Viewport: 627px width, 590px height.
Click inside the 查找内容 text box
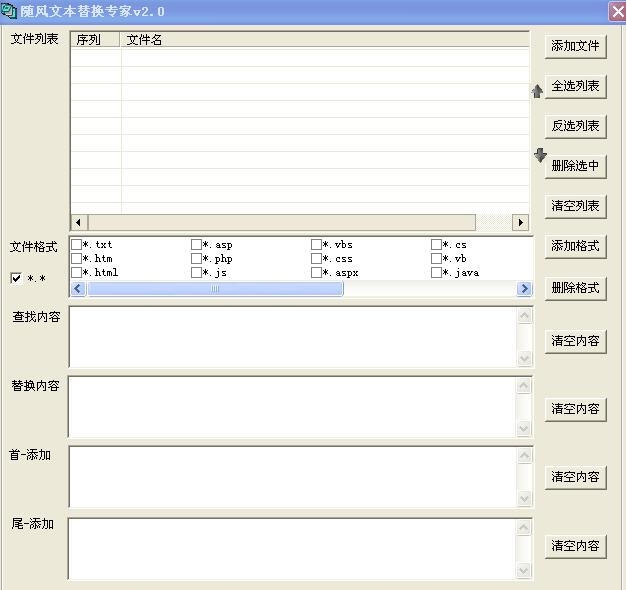[292, 337]
